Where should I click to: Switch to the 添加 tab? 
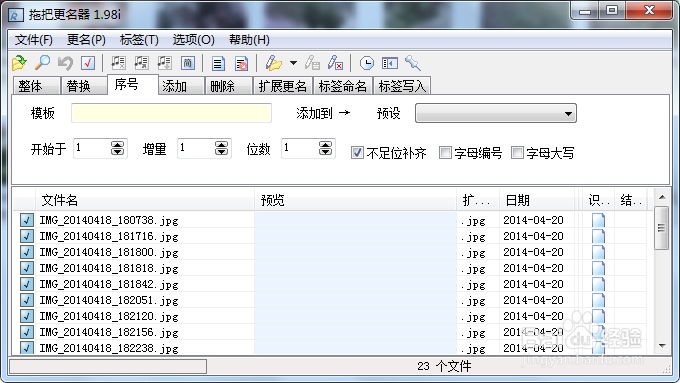(181, 86)
